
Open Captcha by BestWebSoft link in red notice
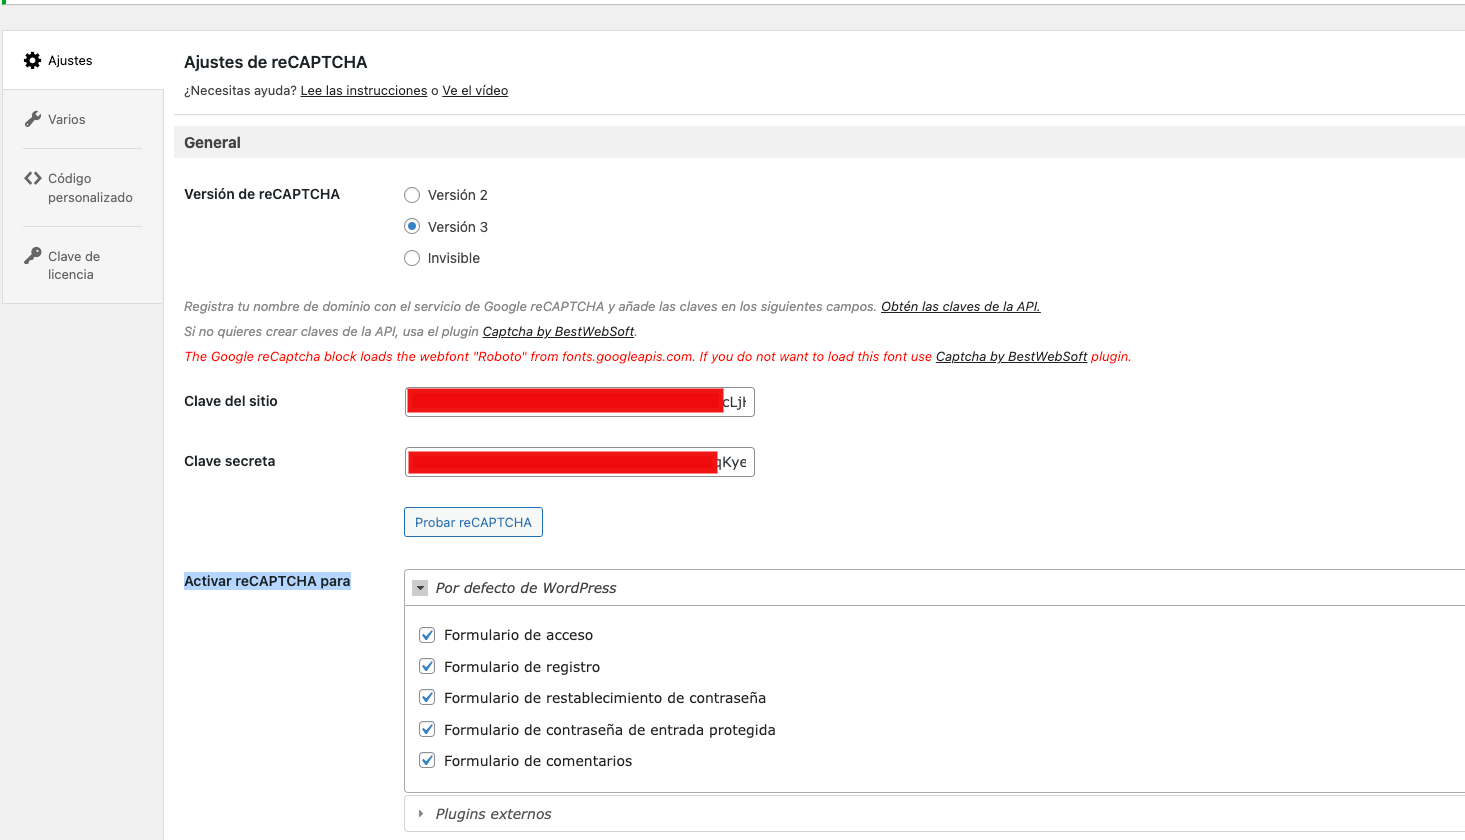[1011, 357]
